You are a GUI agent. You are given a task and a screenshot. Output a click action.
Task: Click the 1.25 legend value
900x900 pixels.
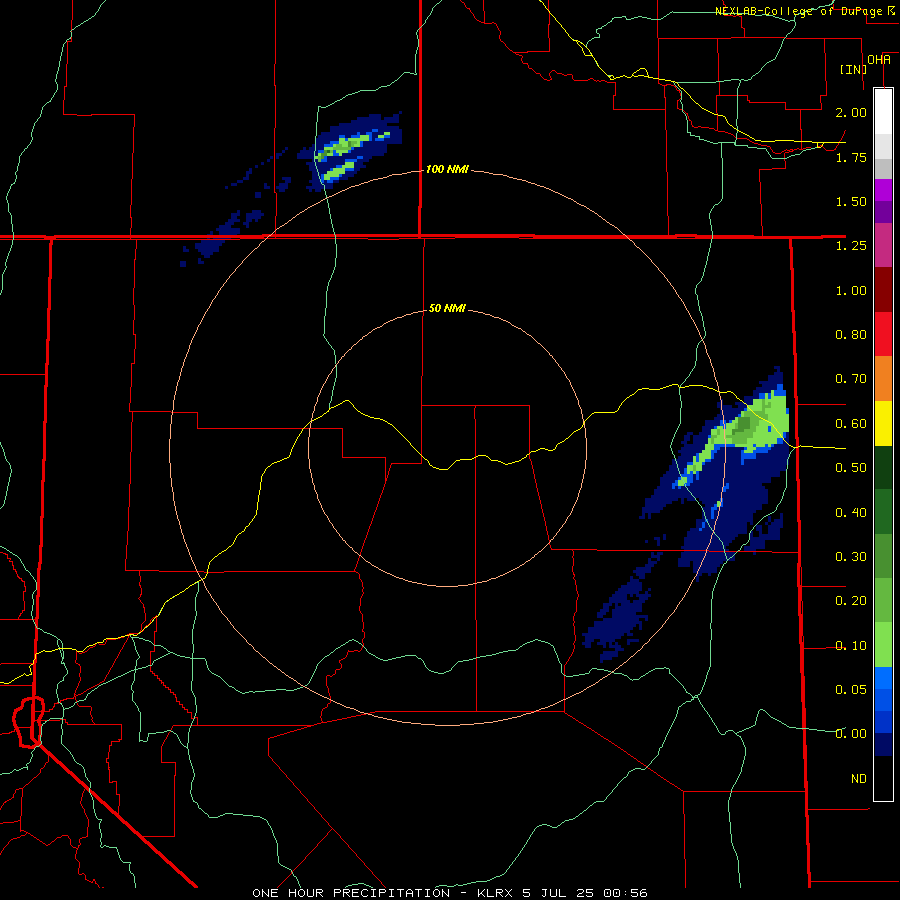pyautogui.click(x=851, y=246)
